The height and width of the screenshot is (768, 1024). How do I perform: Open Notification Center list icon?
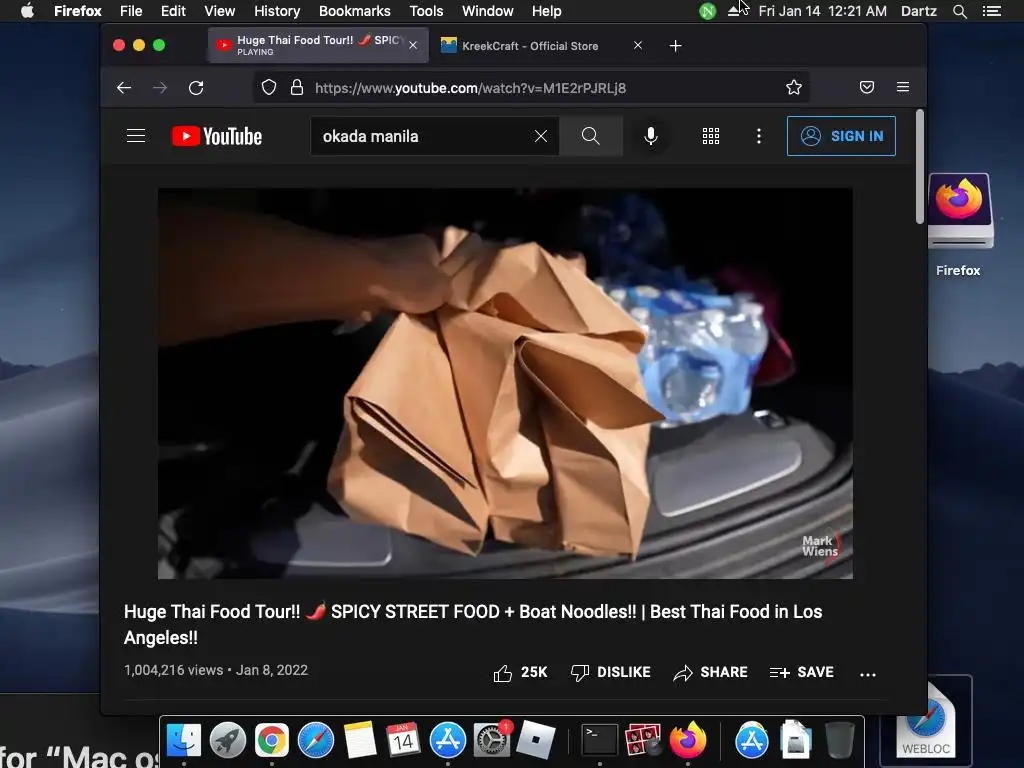pos(992,11)
